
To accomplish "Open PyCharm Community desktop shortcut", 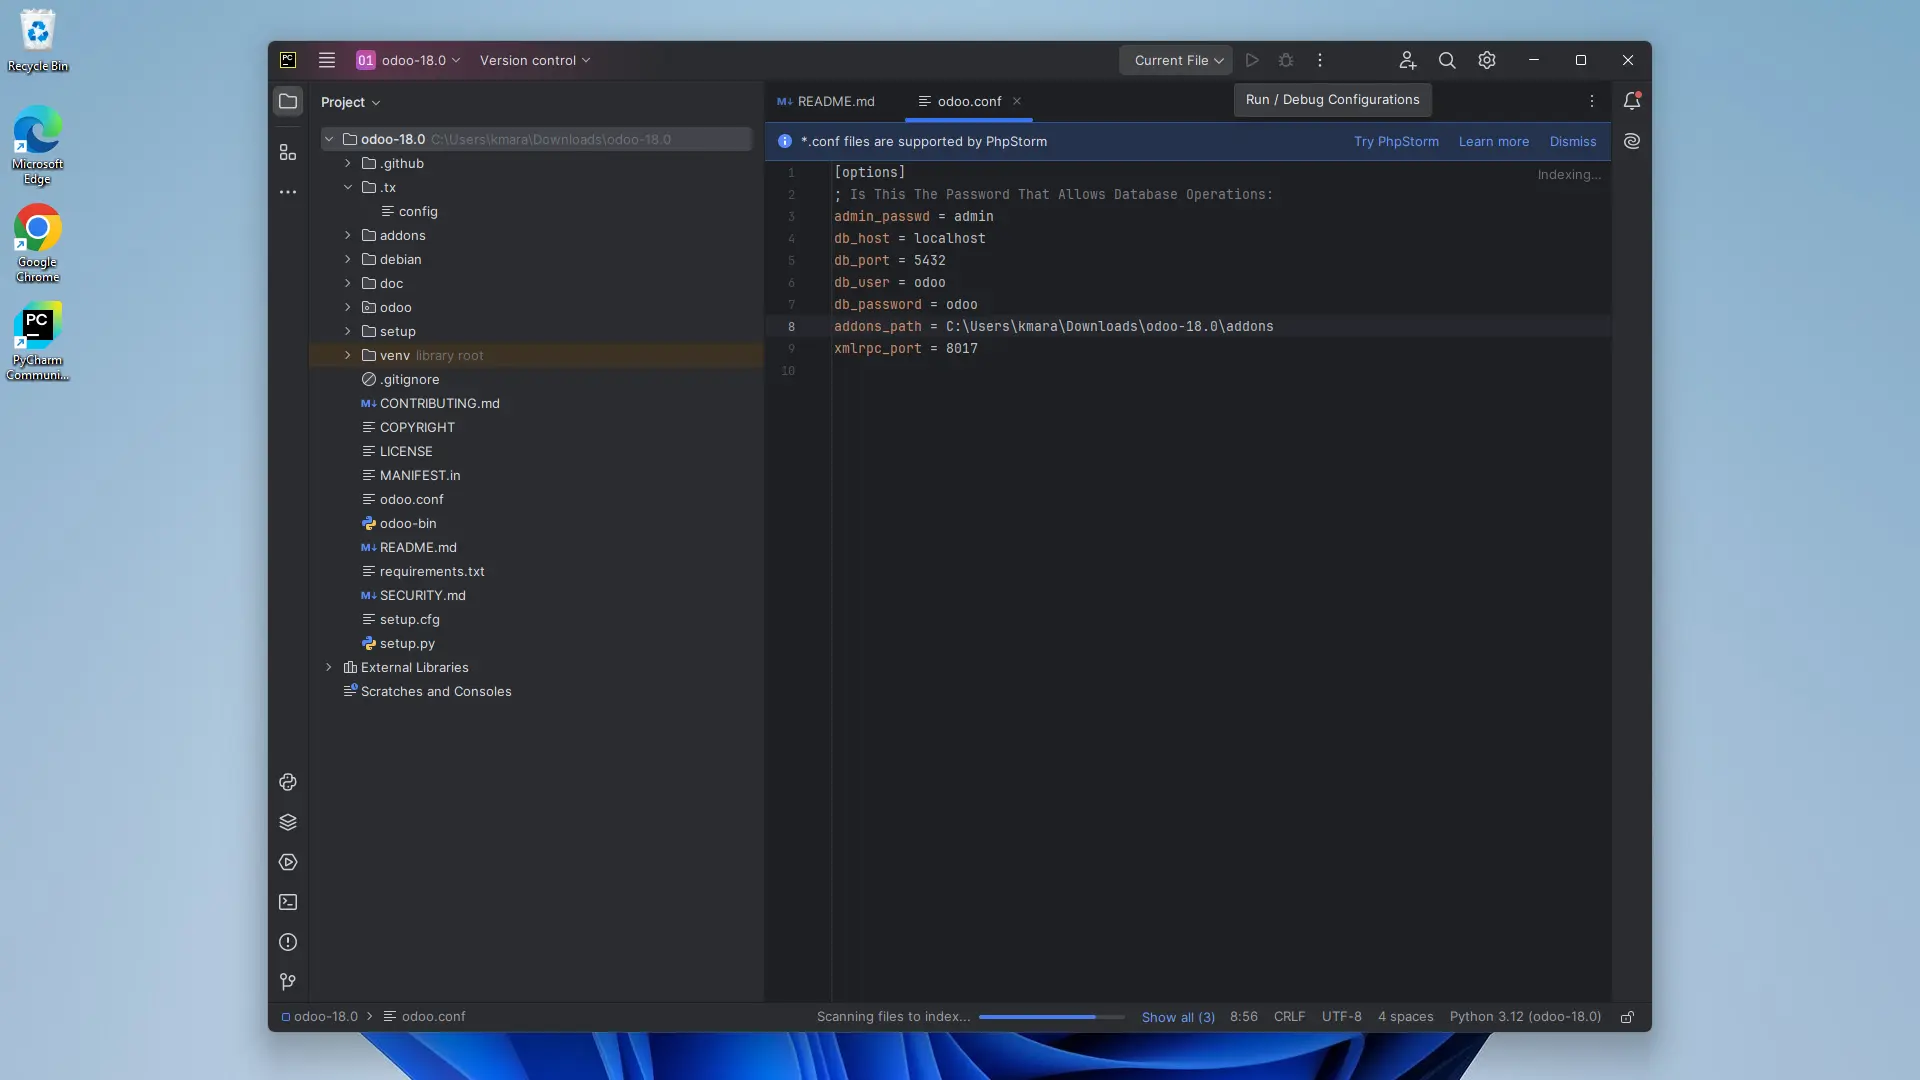I will [38, 341].
